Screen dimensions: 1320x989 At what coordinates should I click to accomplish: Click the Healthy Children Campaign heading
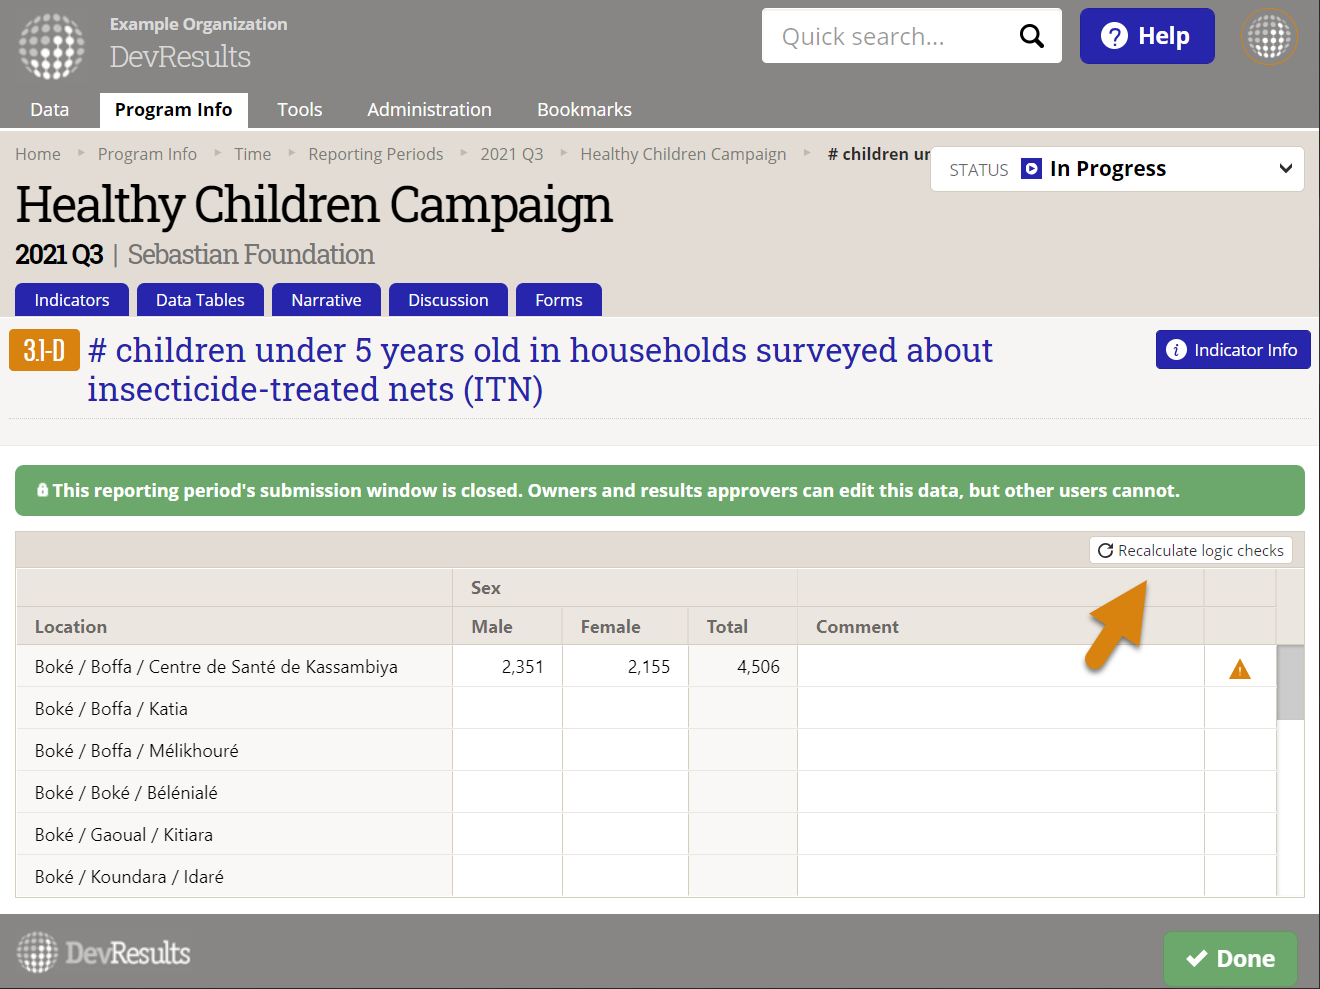[x=314, y=206]
